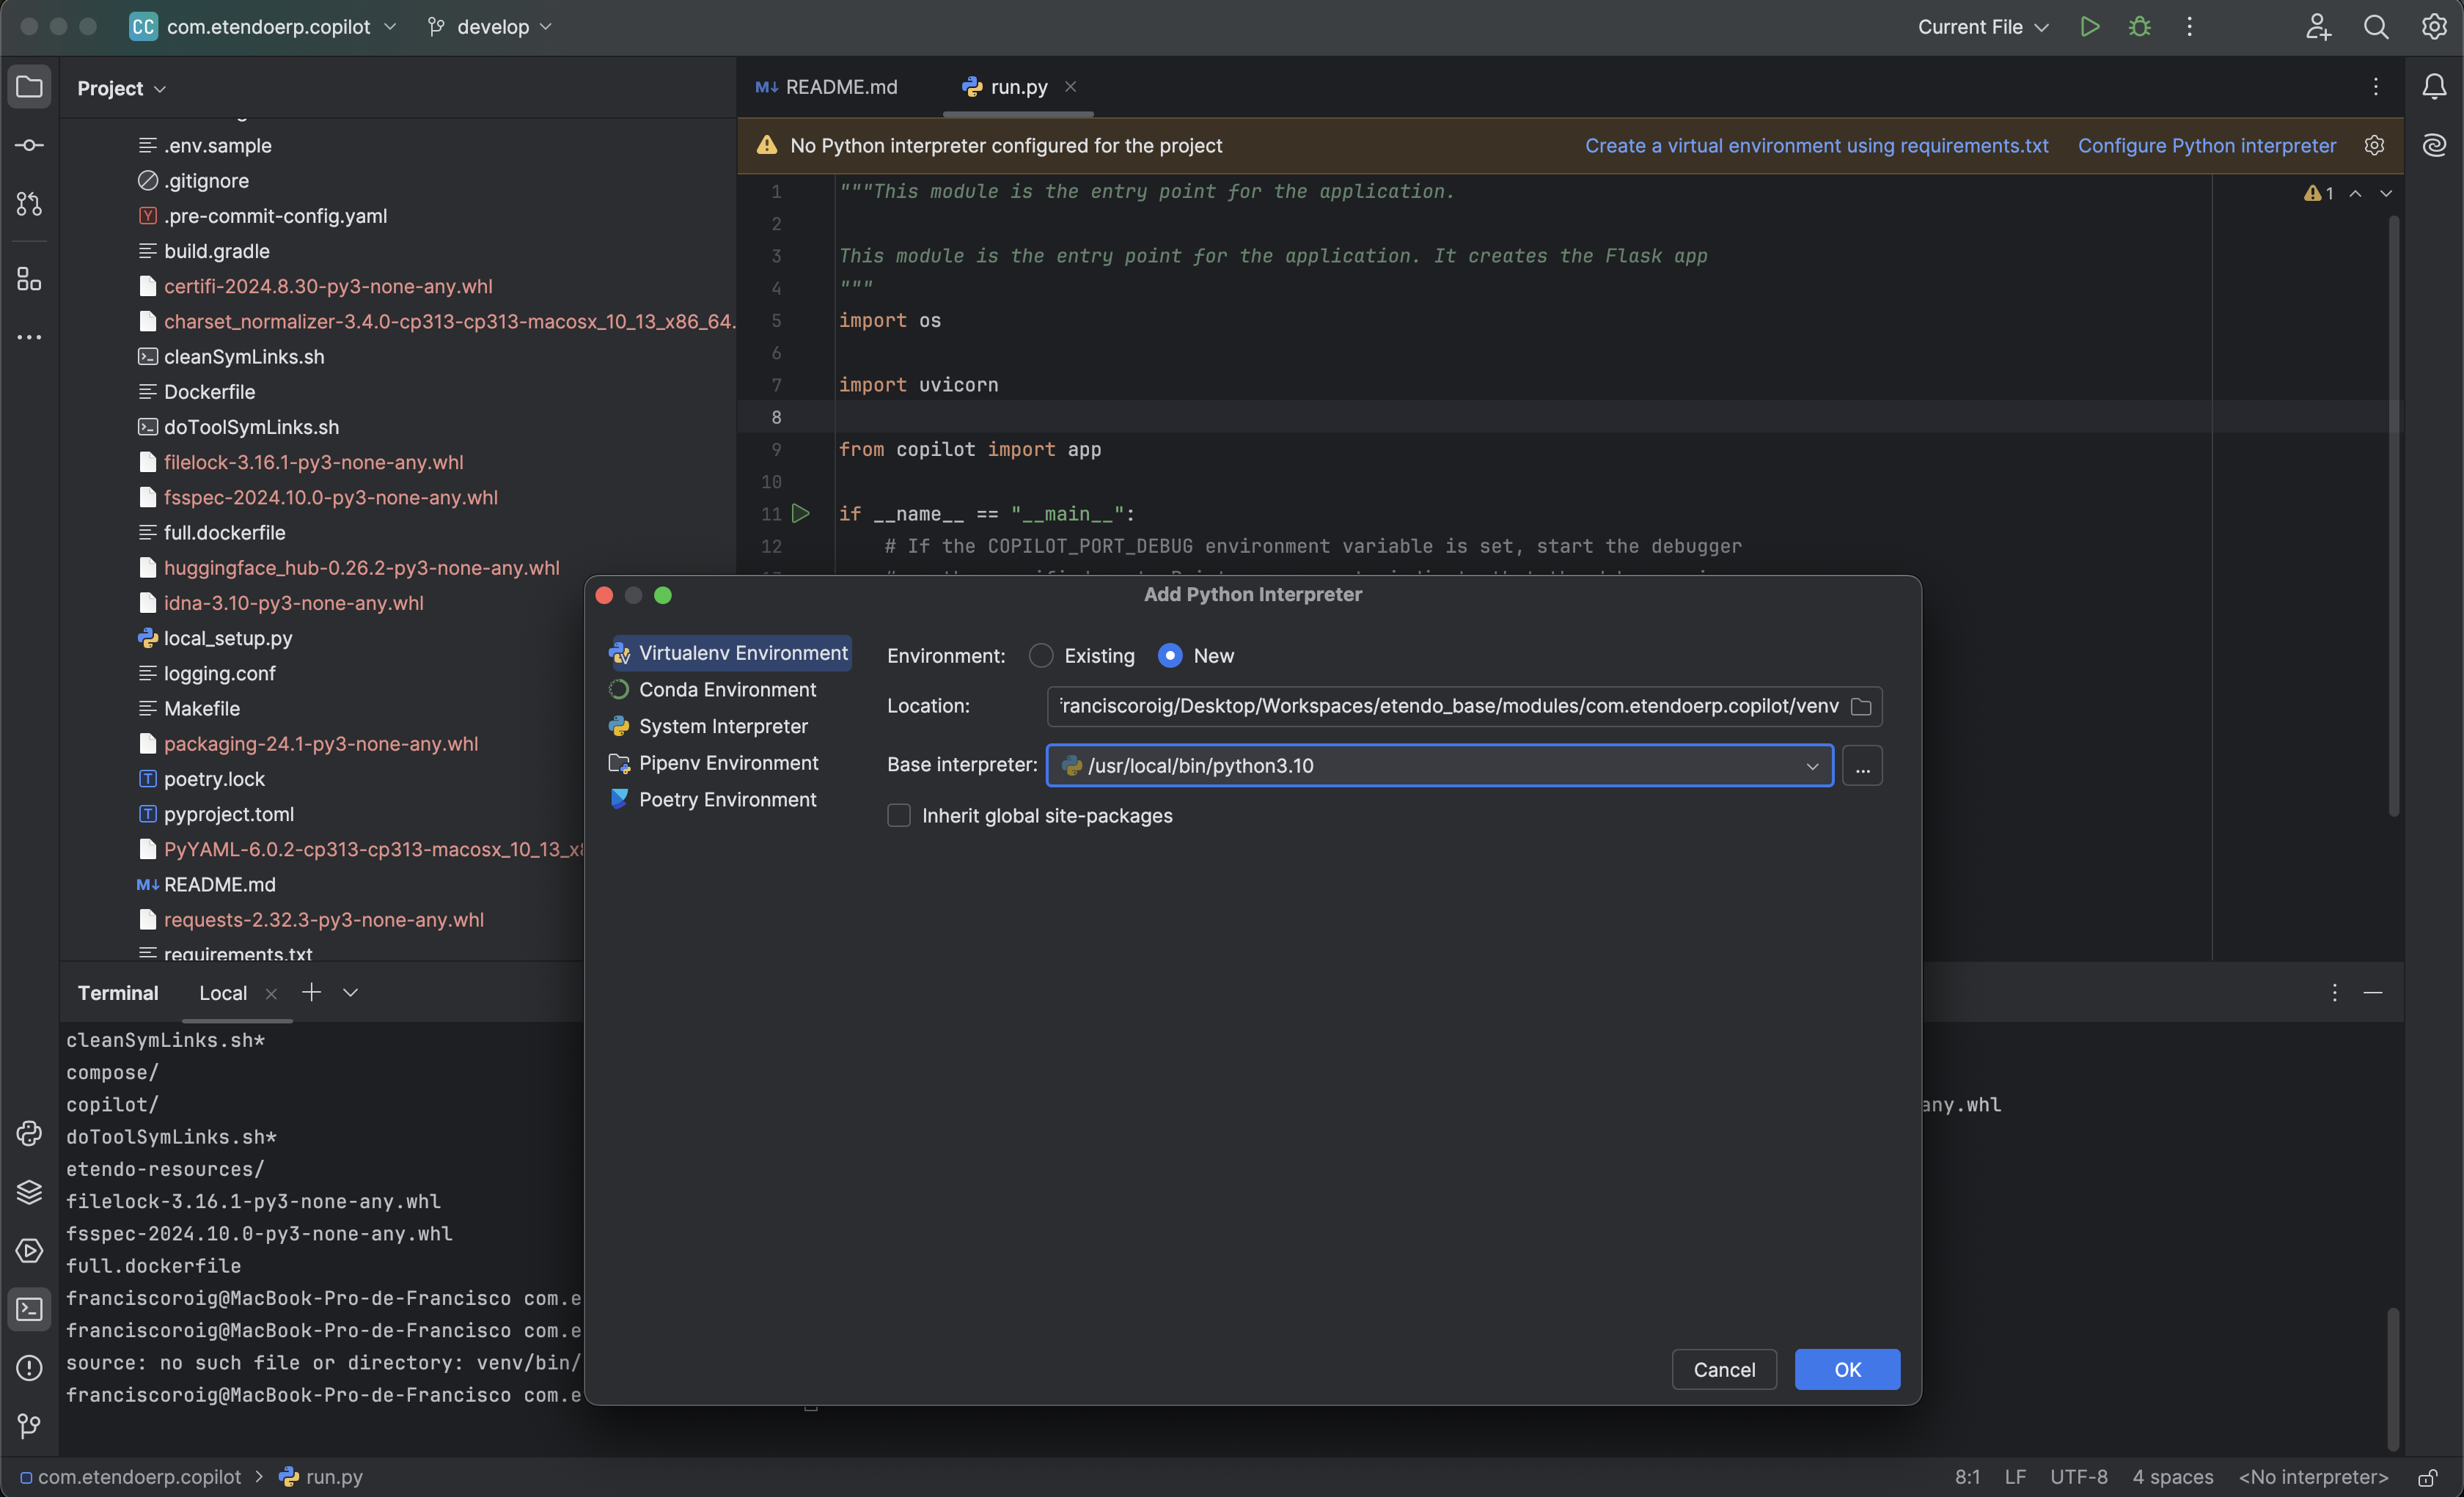The height and width of the screenshot is (1497, 2464).
Task: Open the Commit tool window icon
Action: [29, 146]
